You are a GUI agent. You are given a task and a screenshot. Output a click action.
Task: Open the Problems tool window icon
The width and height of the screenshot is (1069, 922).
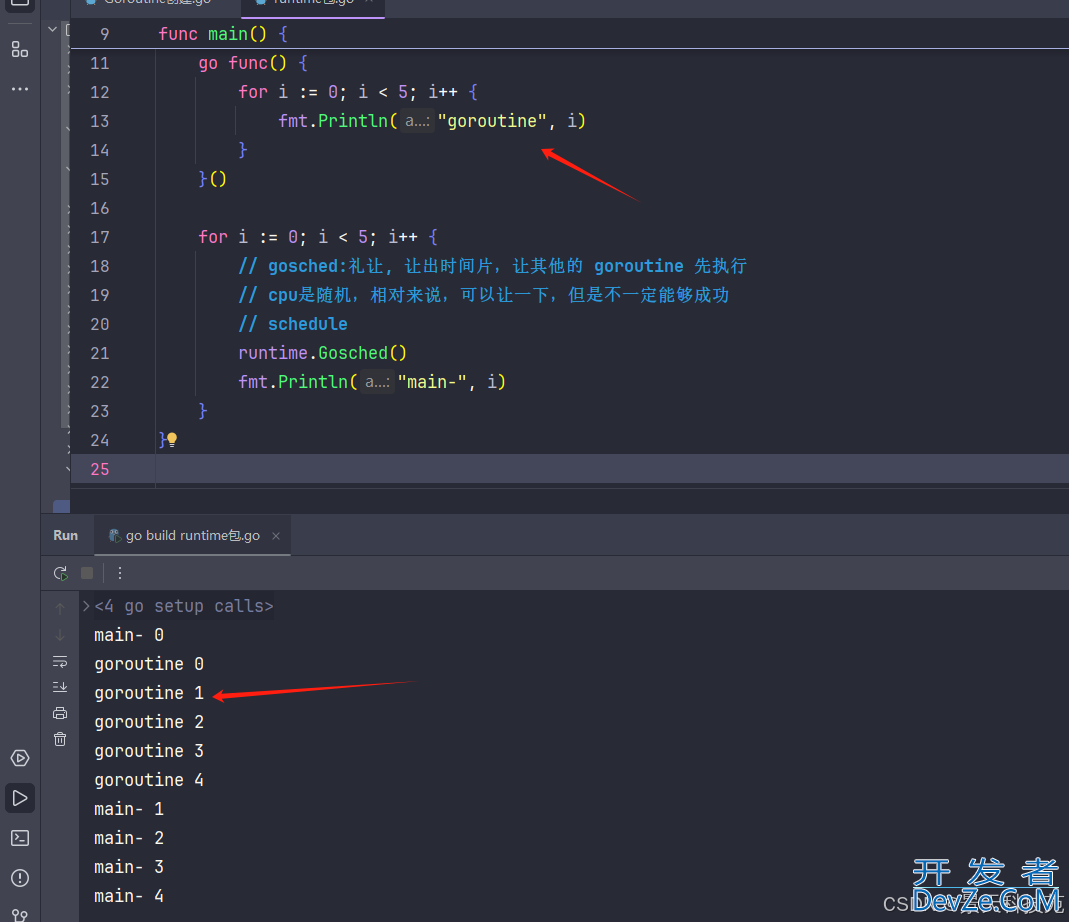[x=20, y=878]
